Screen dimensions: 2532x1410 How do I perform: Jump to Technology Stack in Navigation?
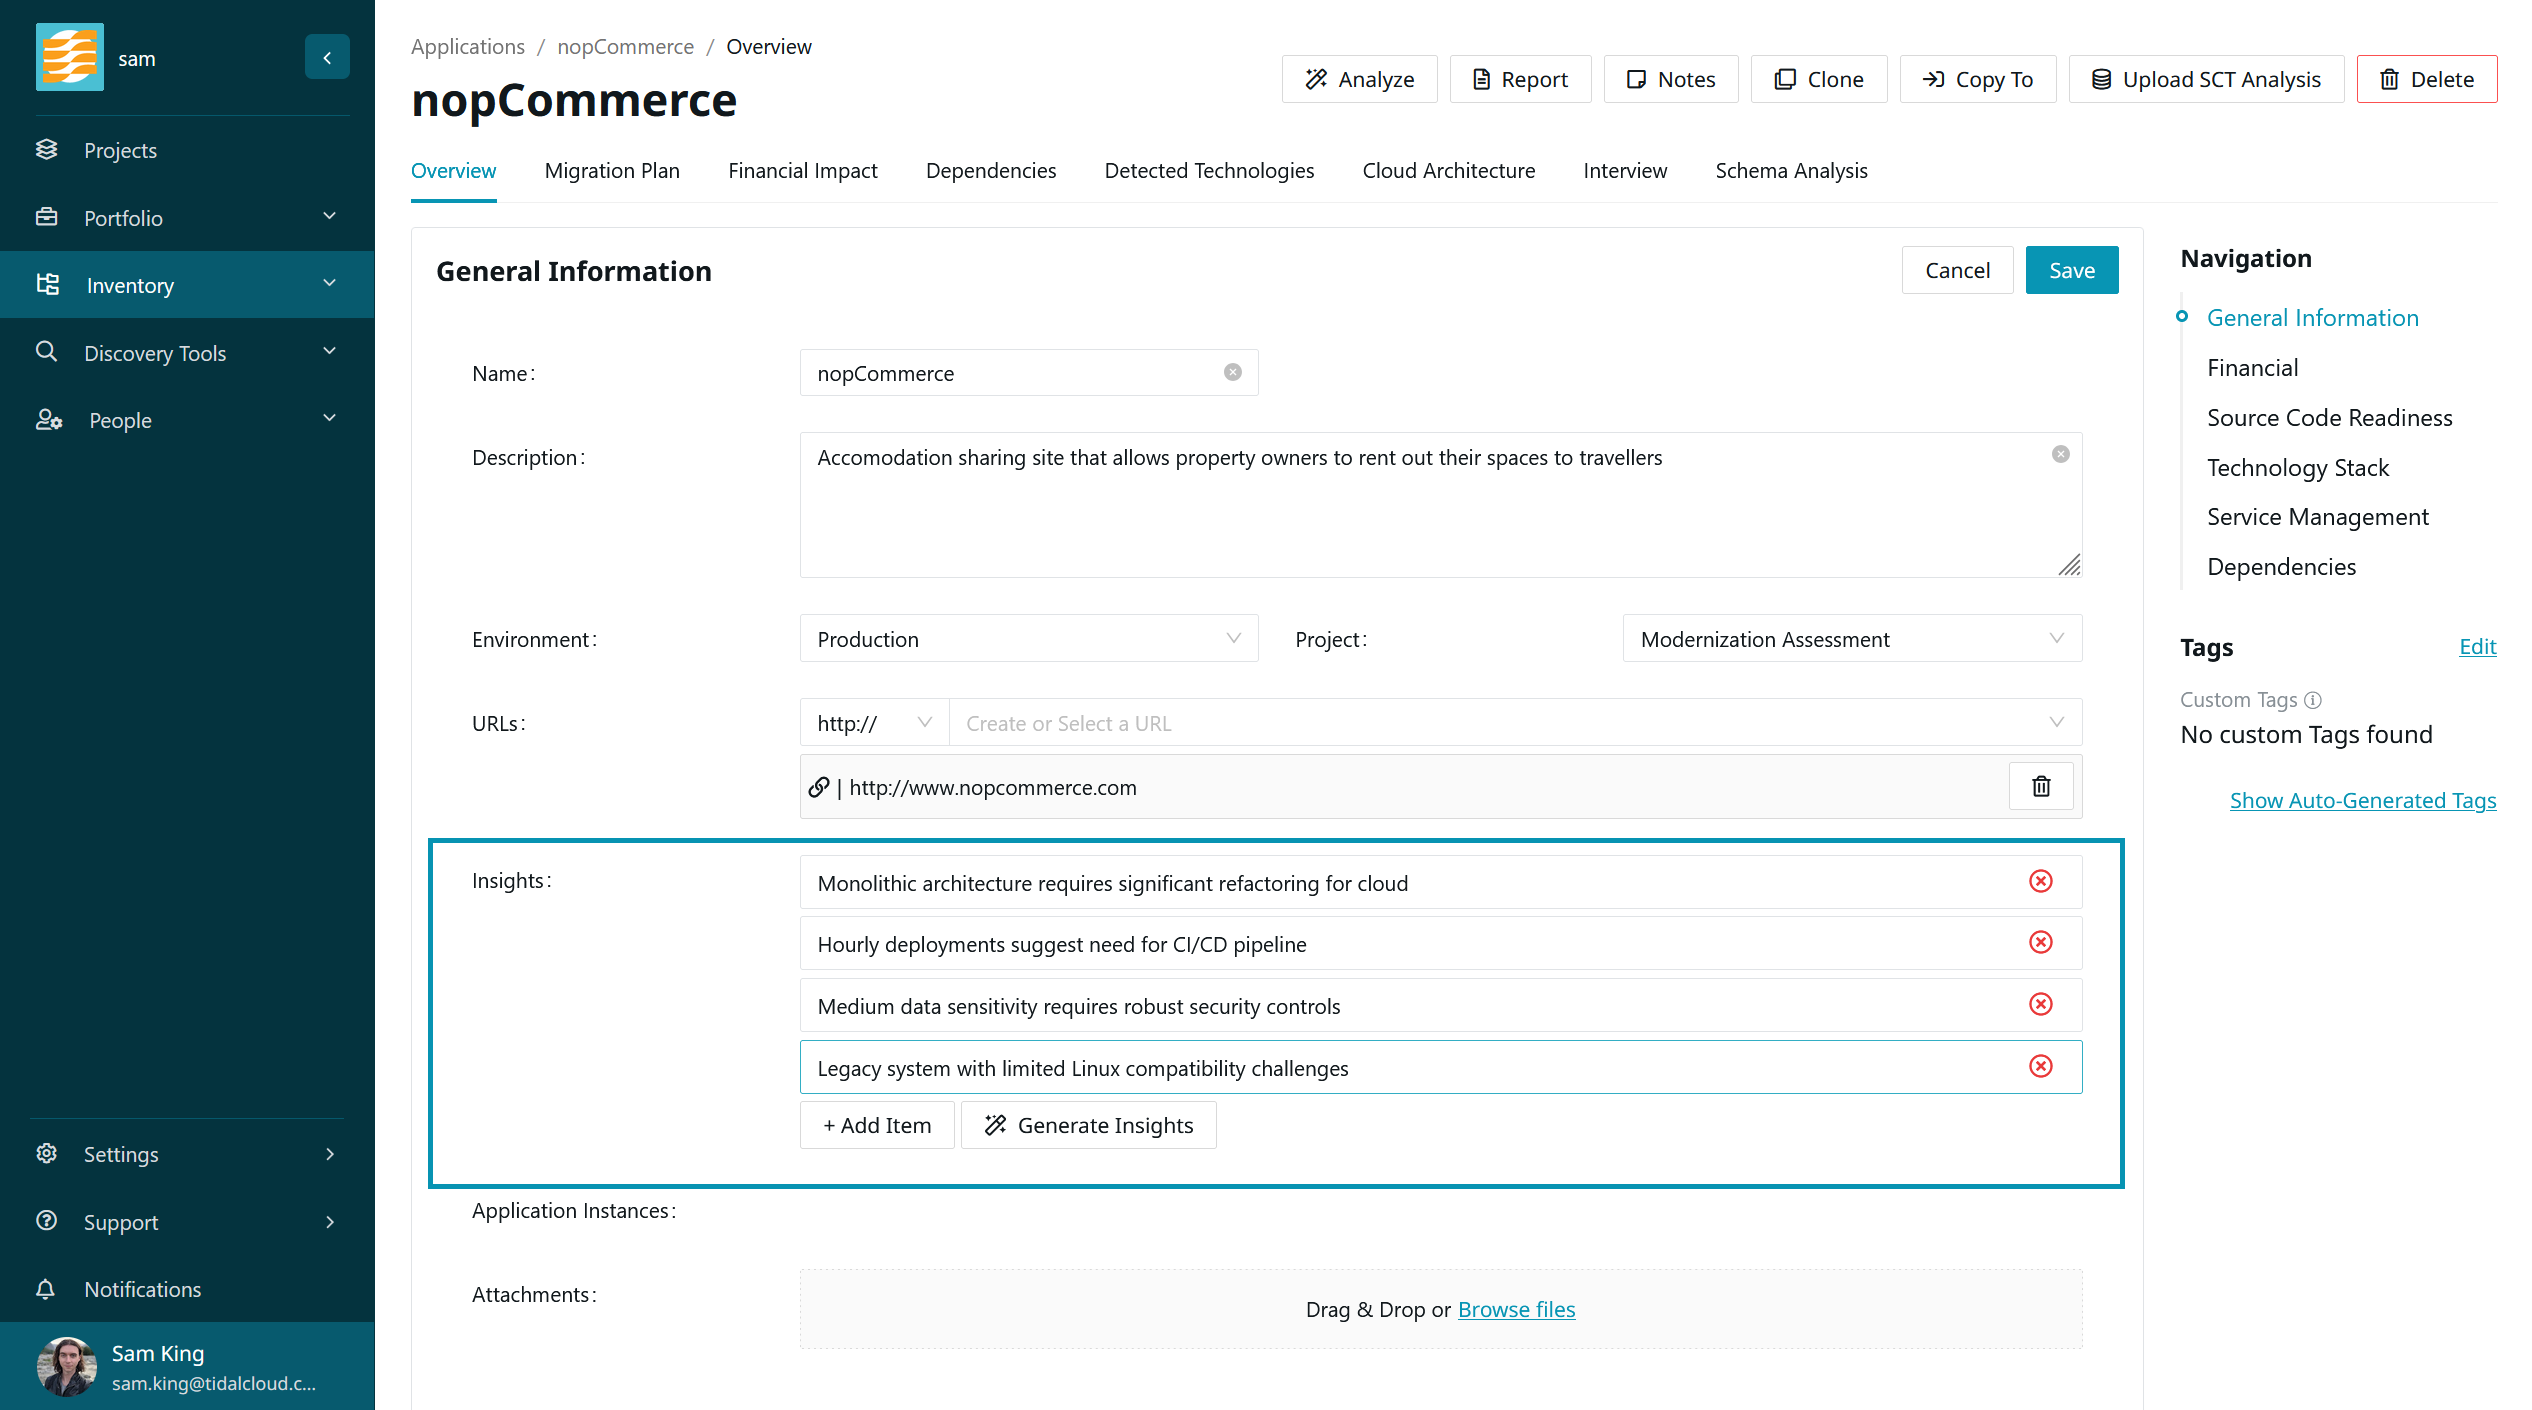point(2297,468)
